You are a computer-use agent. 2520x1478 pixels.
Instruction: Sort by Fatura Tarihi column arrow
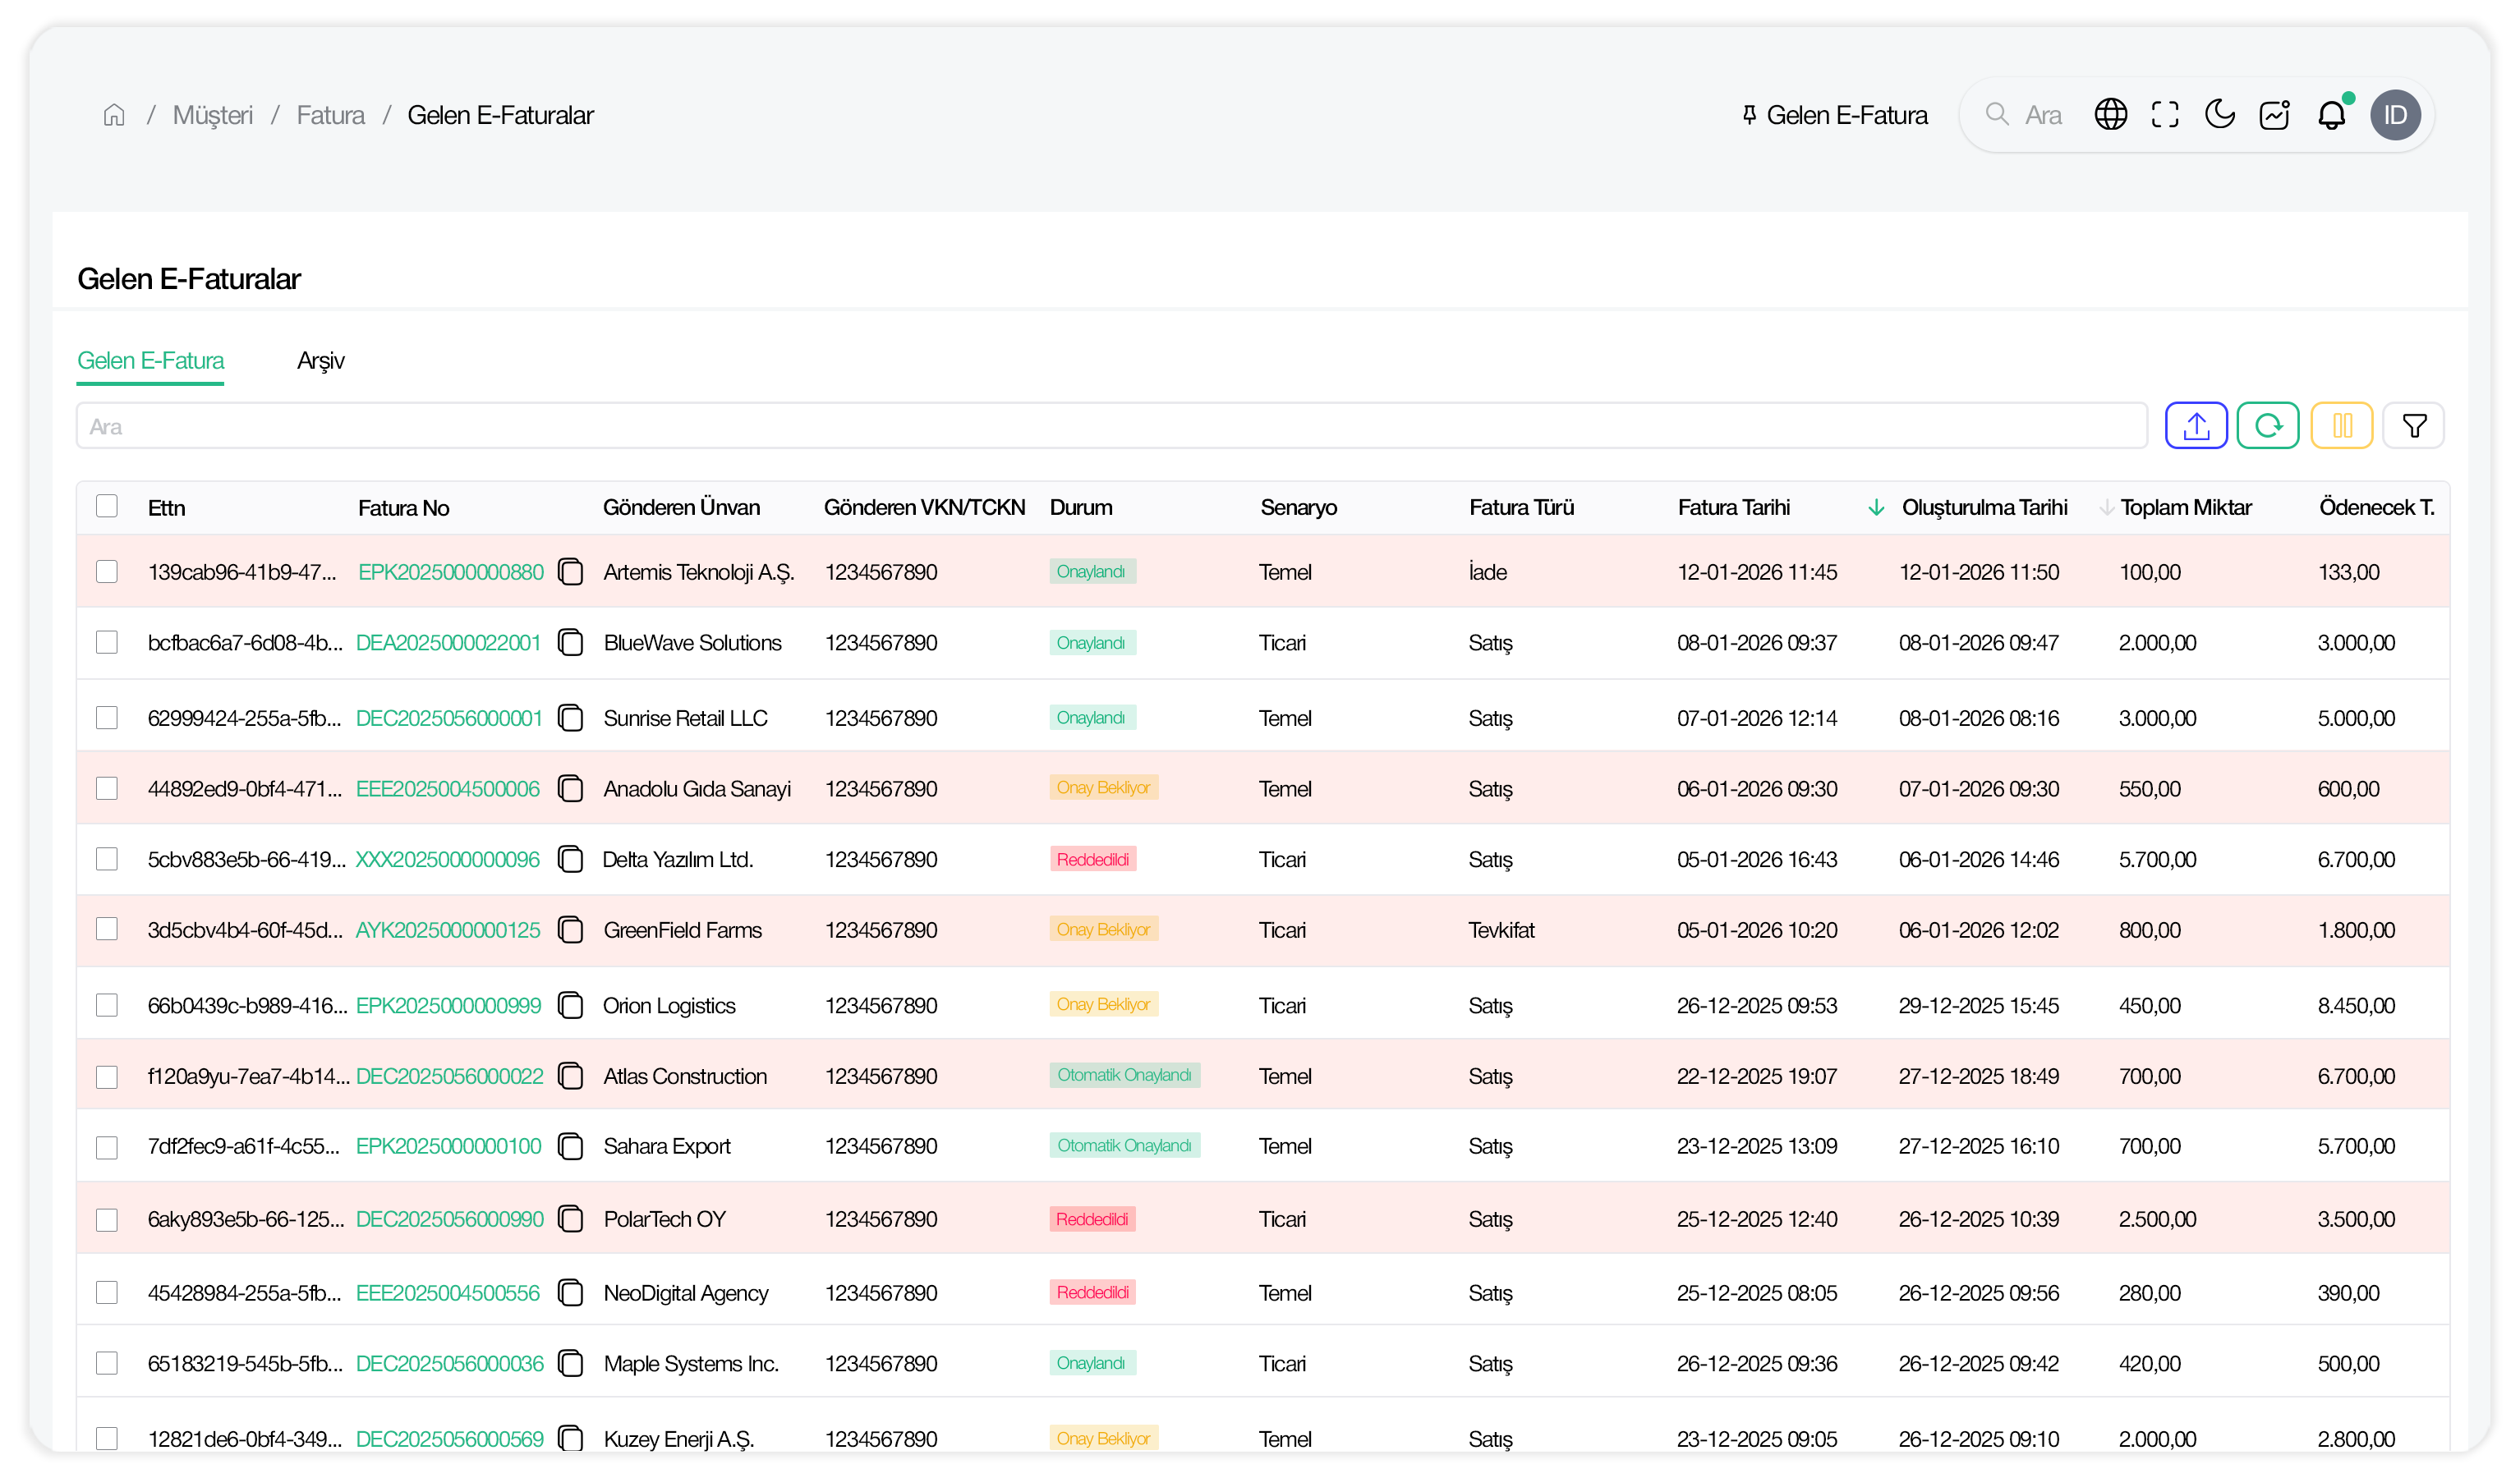[x=1876, y=508]
